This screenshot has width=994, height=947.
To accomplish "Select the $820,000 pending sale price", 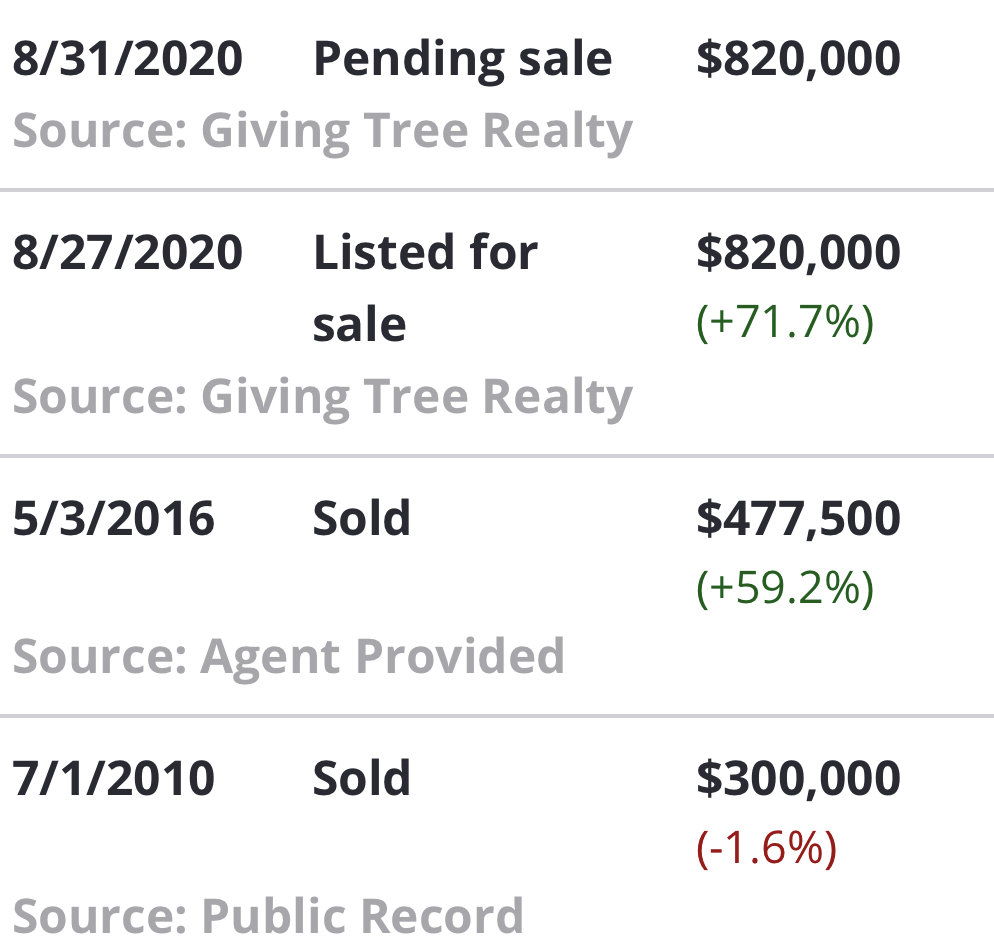I will click(798, 59).
